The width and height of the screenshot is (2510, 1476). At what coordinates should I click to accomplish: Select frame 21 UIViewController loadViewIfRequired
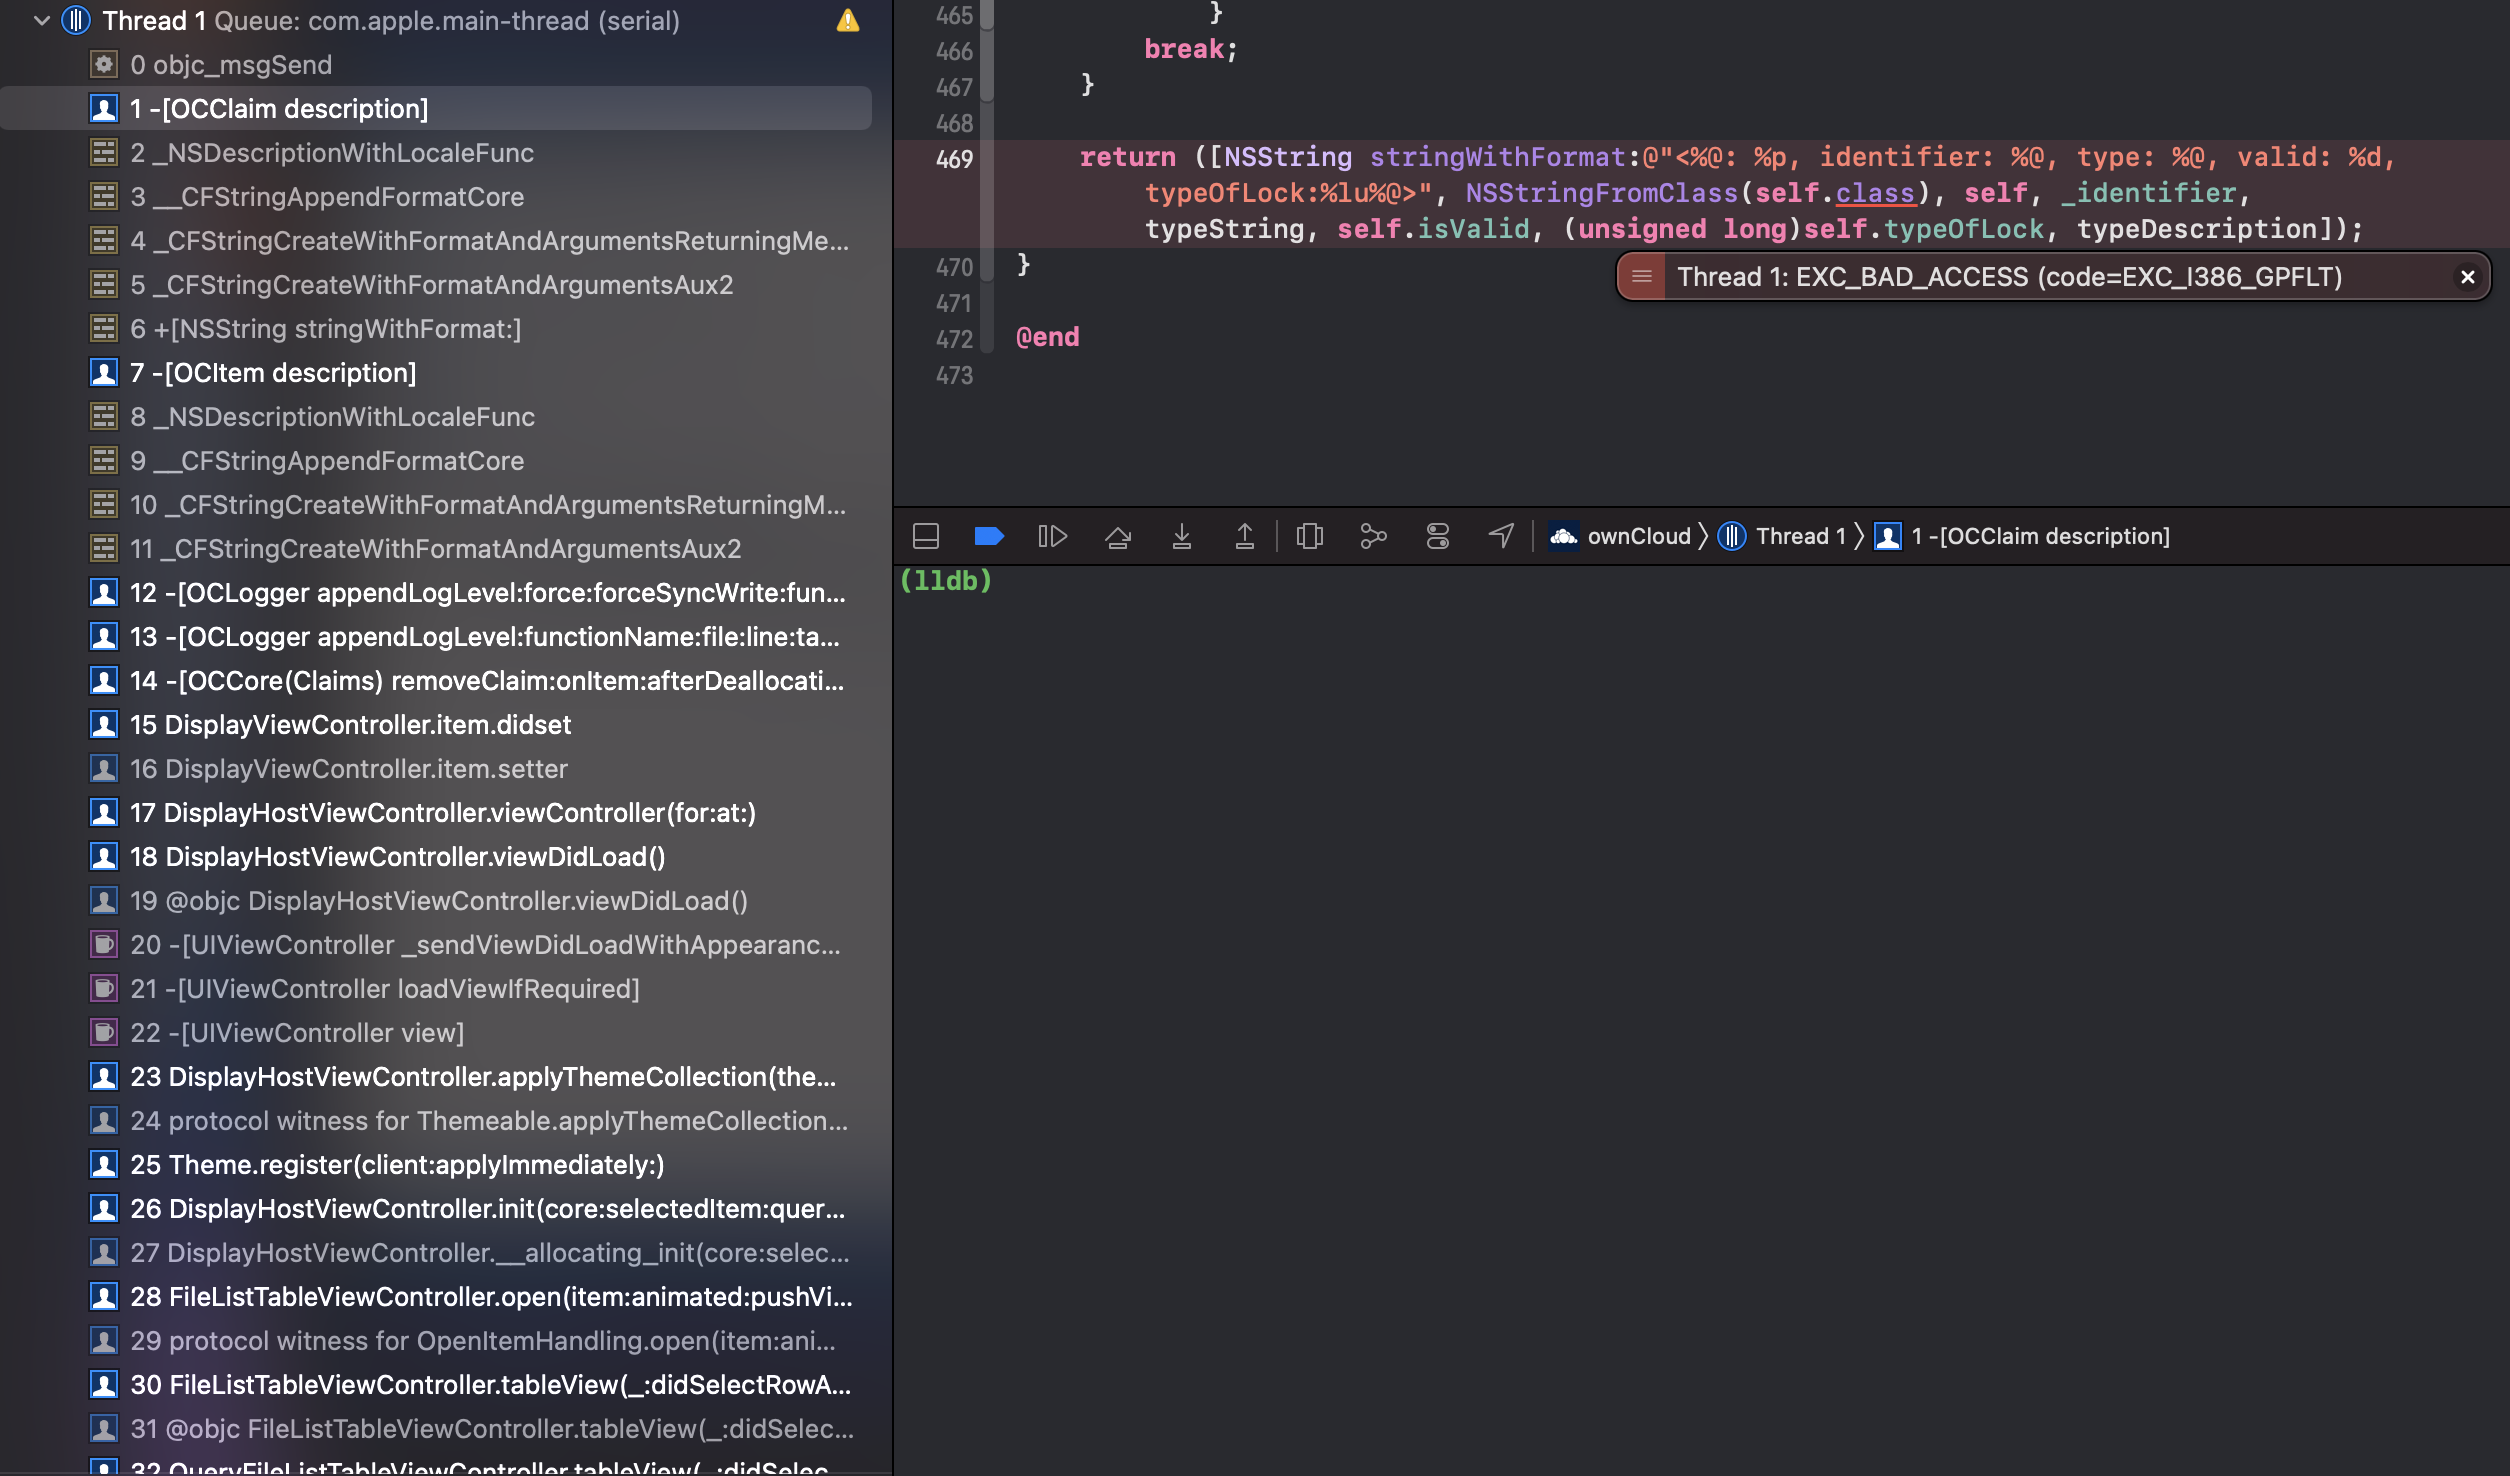point(436,989)
